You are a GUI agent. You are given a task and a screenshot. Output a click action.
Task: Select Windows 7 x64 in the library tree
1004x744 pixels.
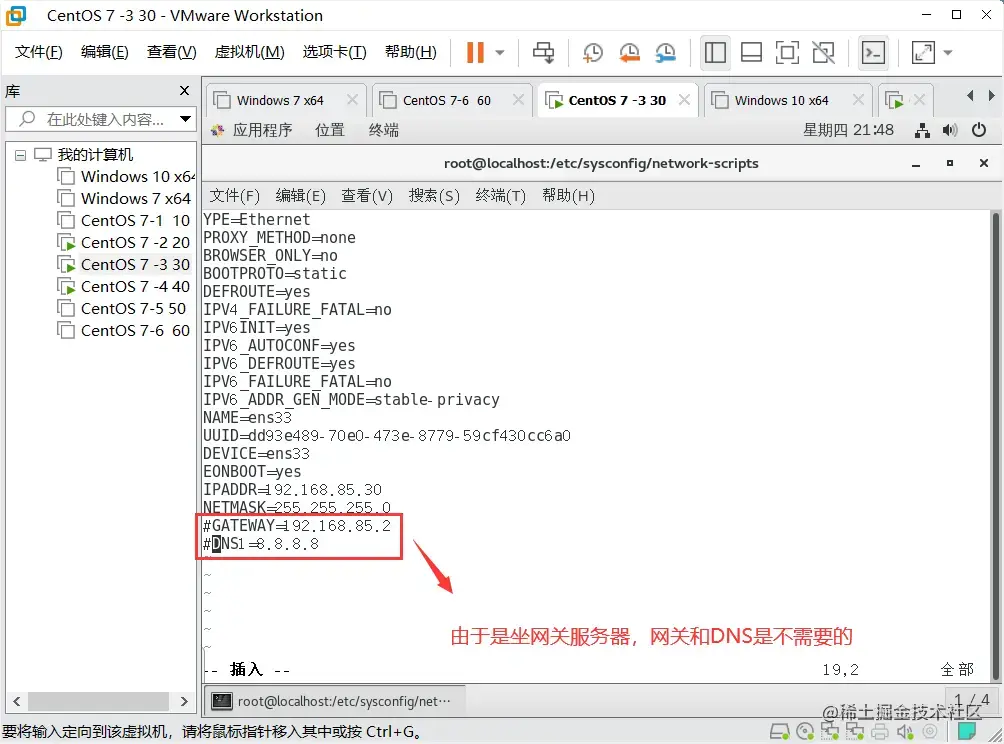124,198
